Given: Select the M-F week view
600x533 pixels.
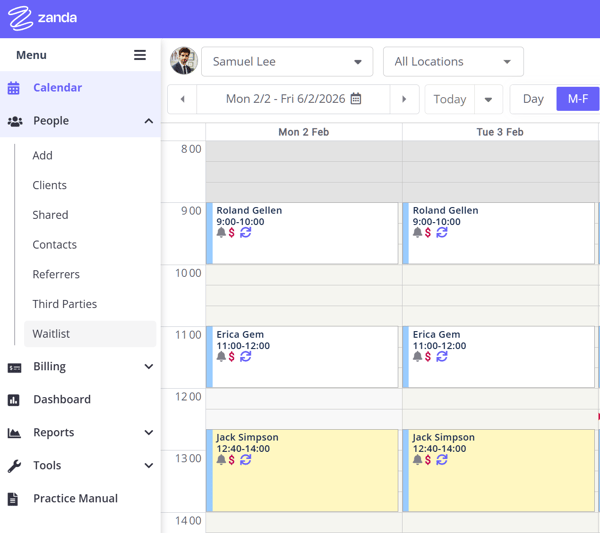Looking at the screenshot, I should click(x=577, y=99).
